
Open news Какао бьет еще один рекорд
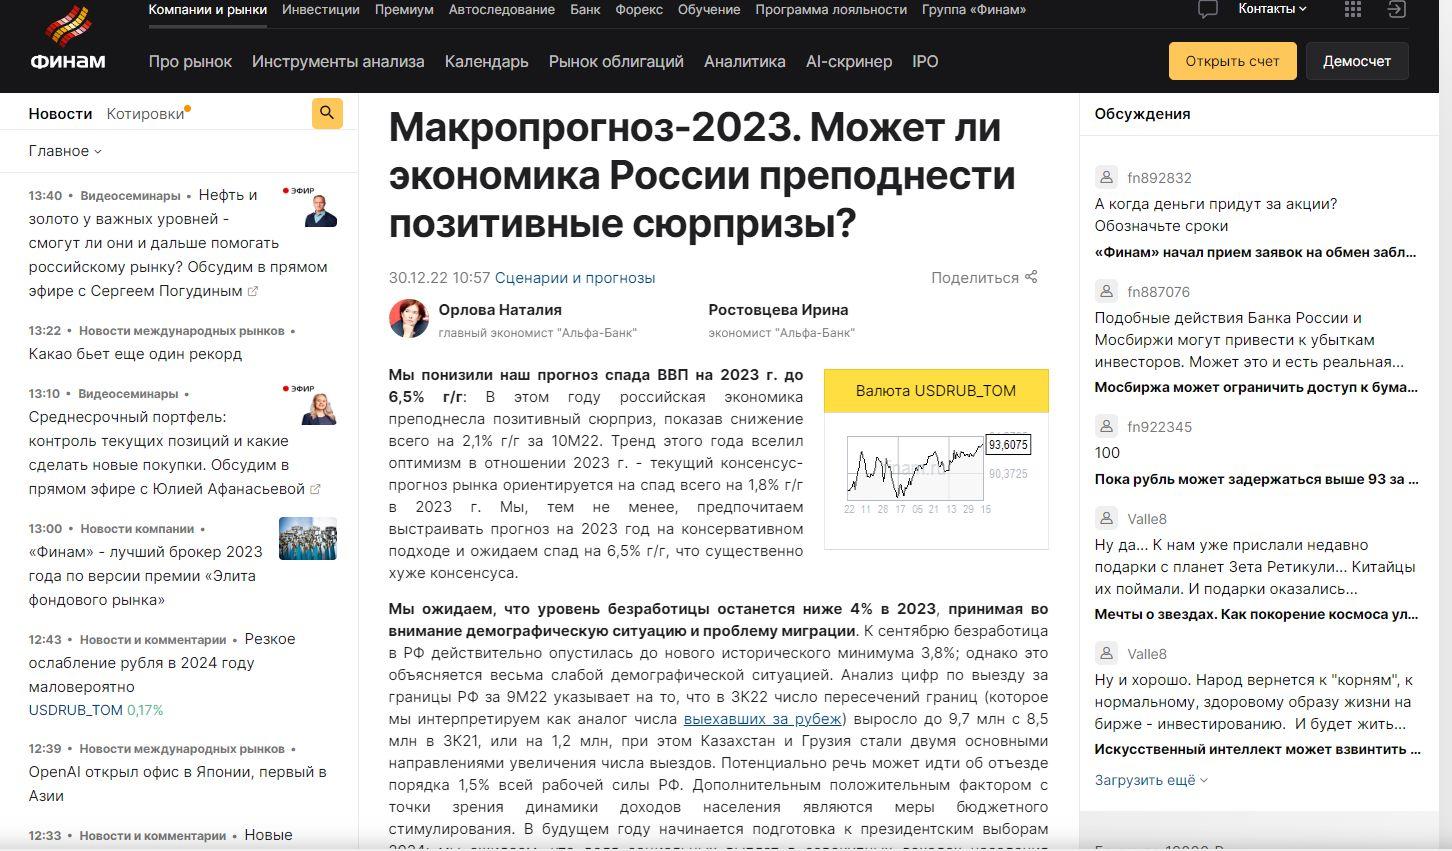[x=135, y=354]
